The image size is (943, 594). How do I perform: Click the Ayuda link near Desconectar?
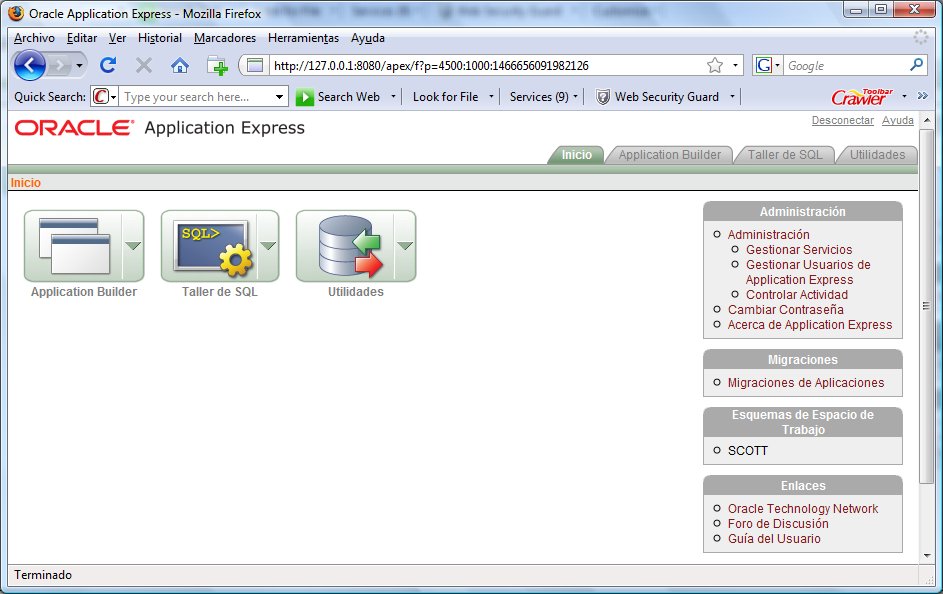[x=897, y=120]
